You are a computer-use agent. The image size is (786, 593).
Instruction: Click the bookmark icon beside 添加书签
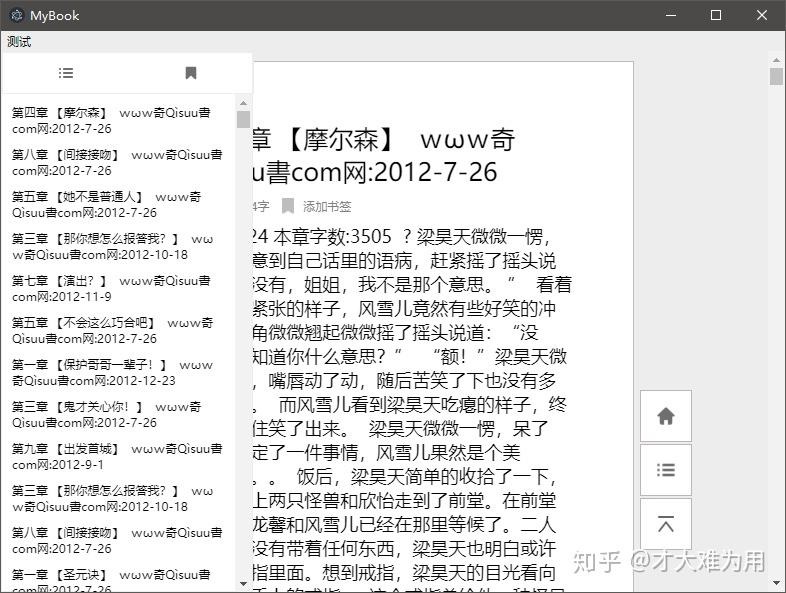click(x=288, y=206)
